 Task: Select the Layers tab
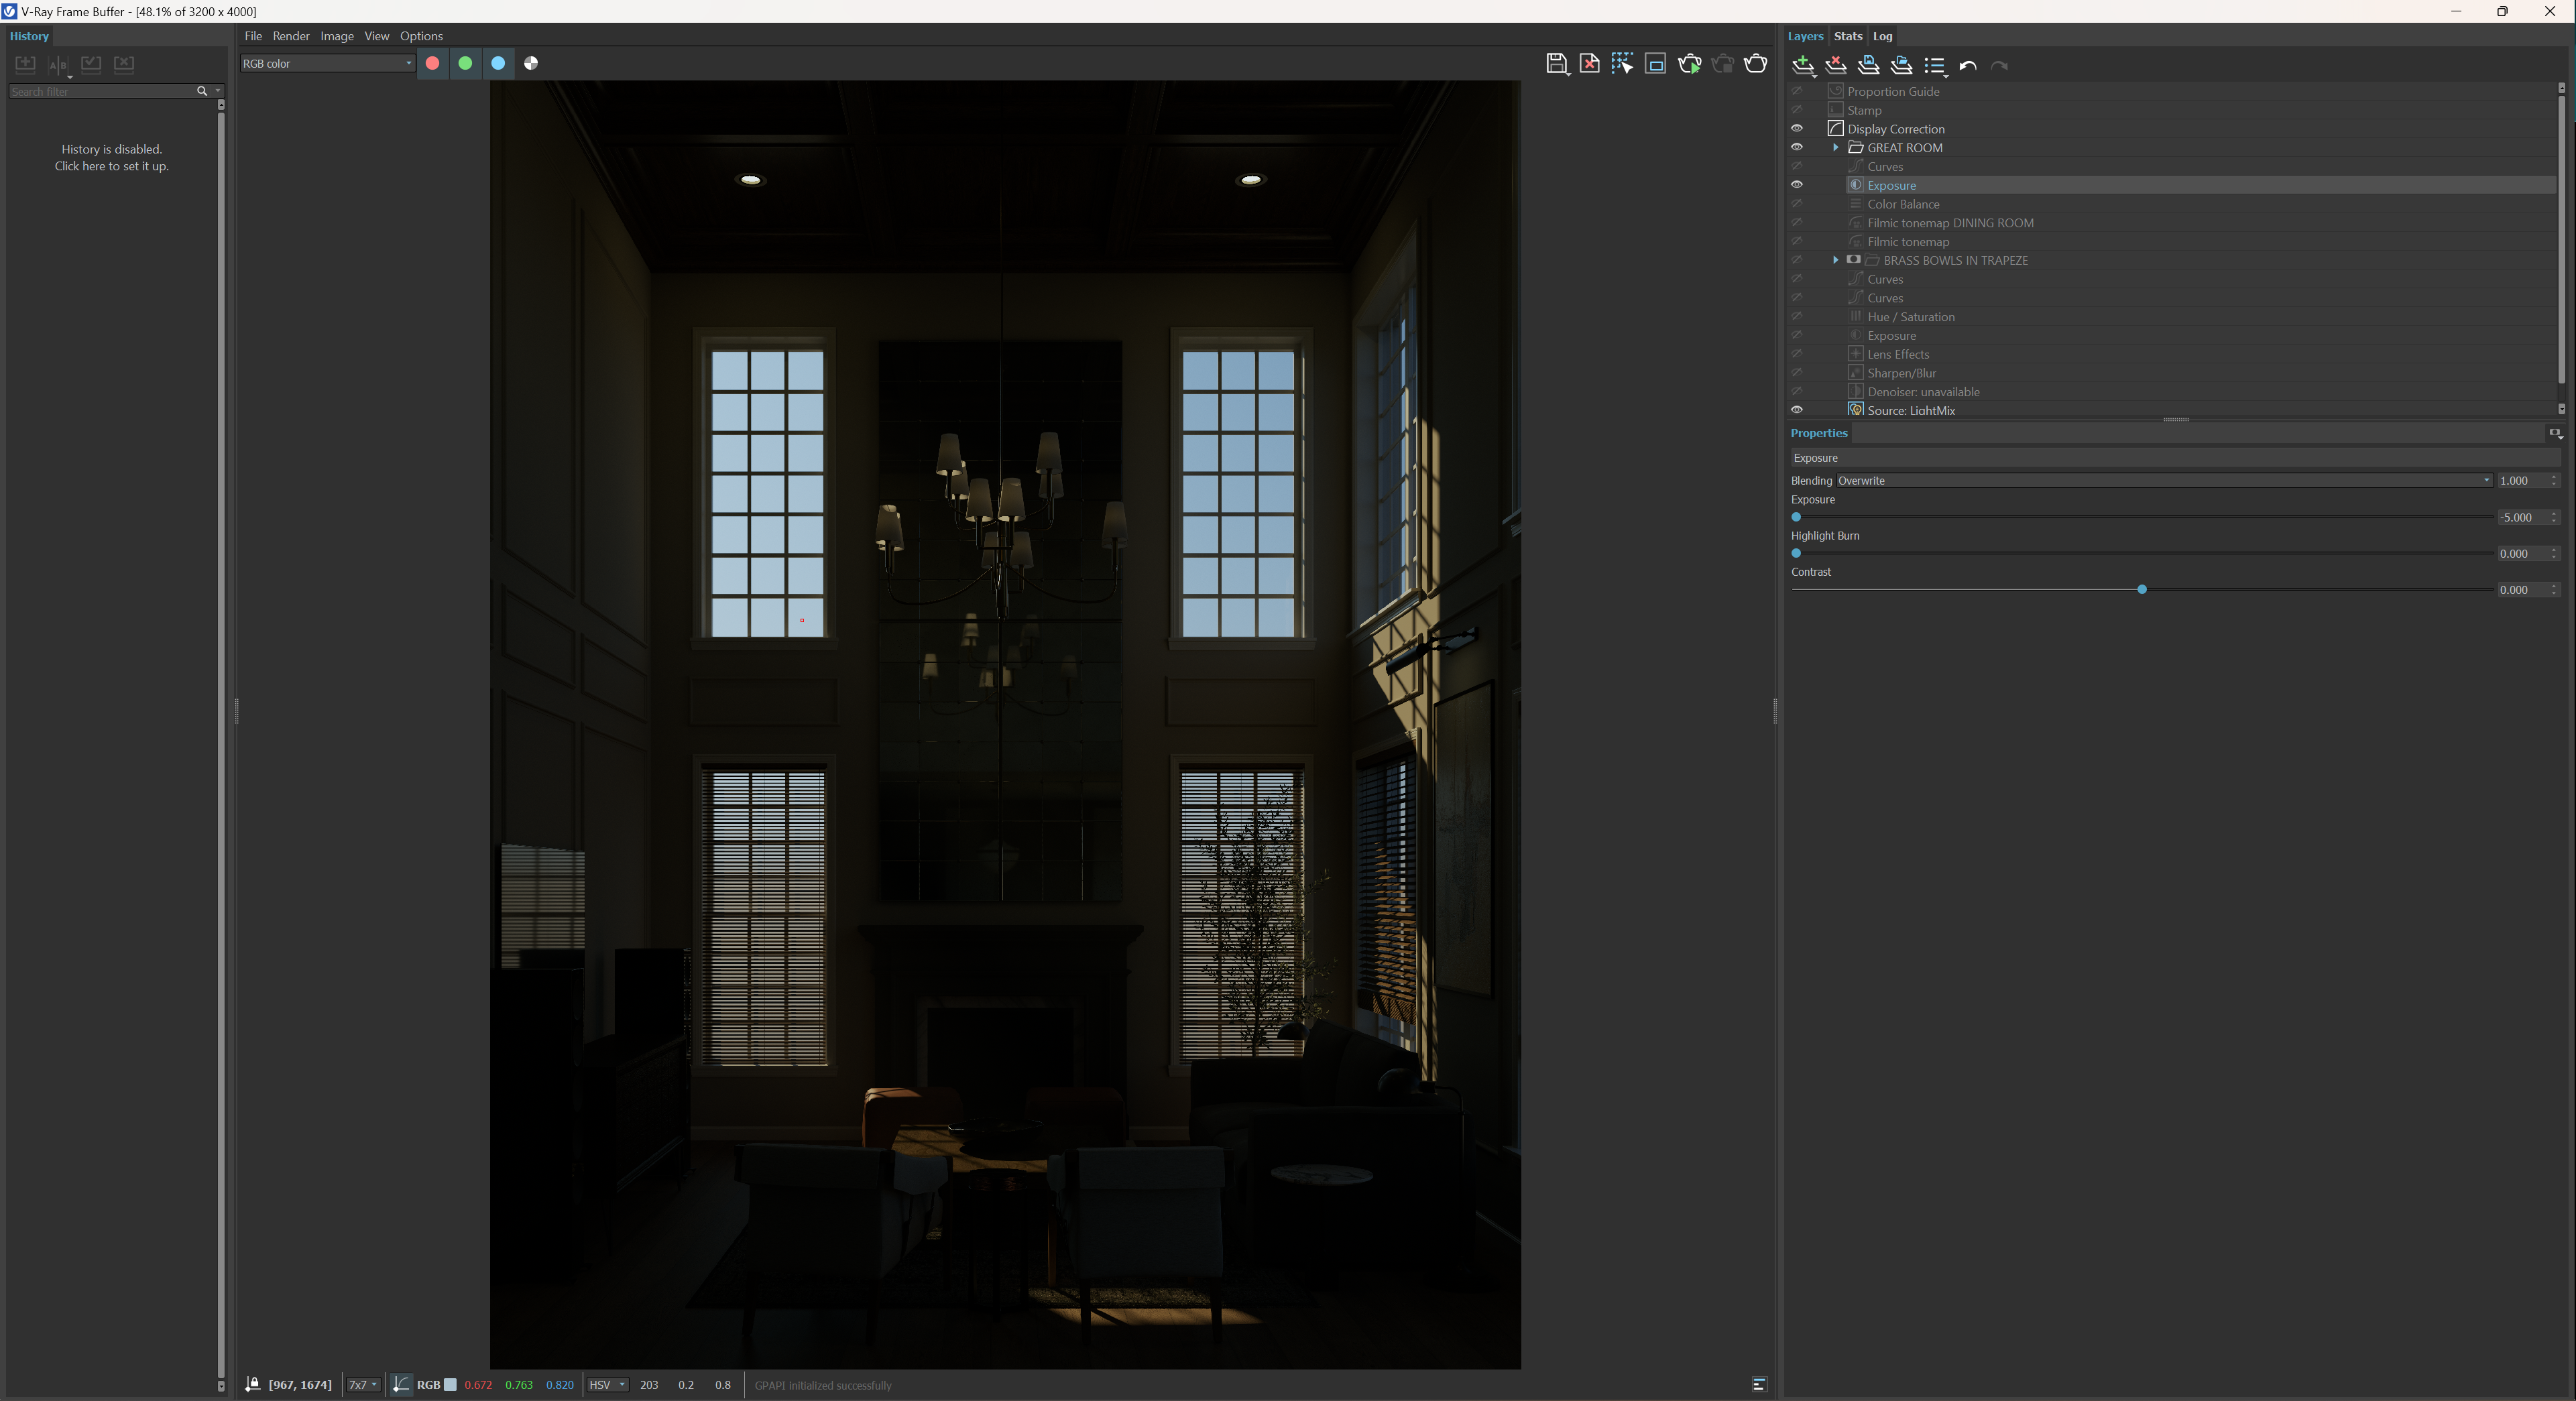[1805, 36]
